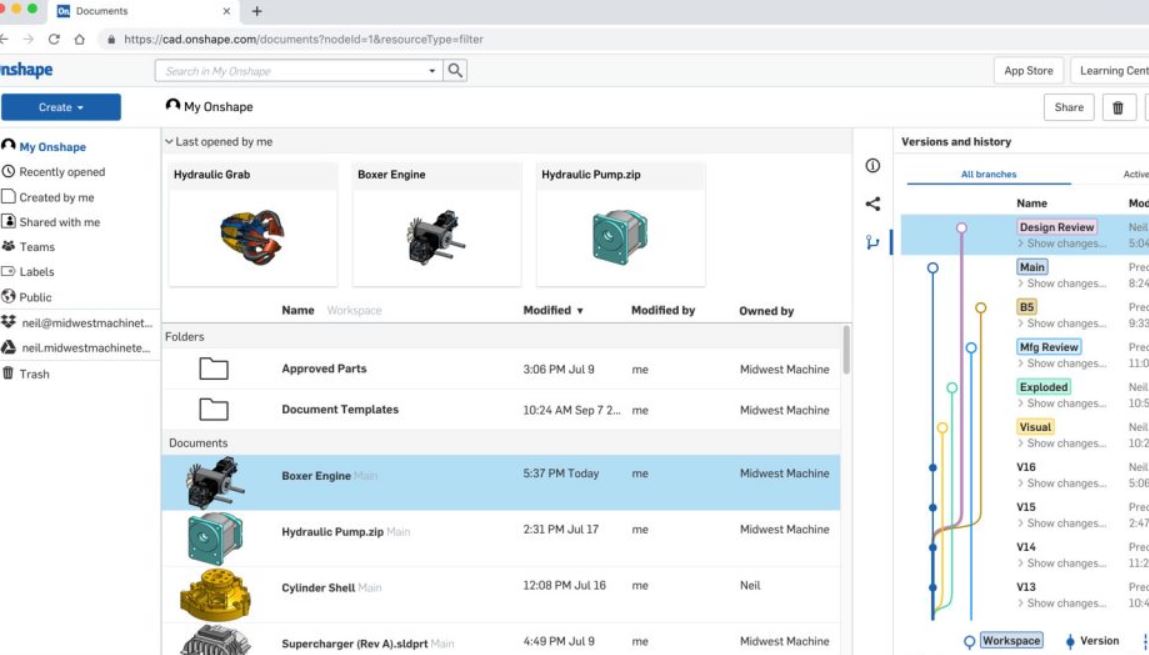This screenshot has width=1149, height=655.
Task: Open the Create dropdown button
Action: coord(61,107)
